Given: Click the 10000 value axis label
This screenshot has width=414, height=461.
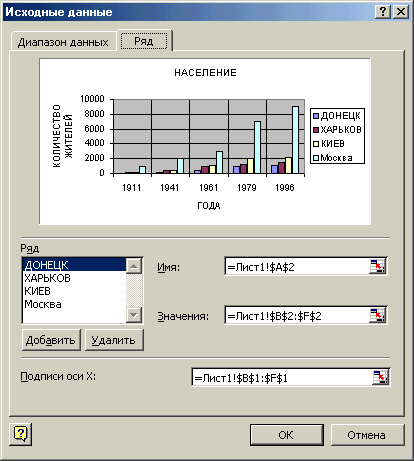Looking at the screenshot, I should click(x=92, y=99).
